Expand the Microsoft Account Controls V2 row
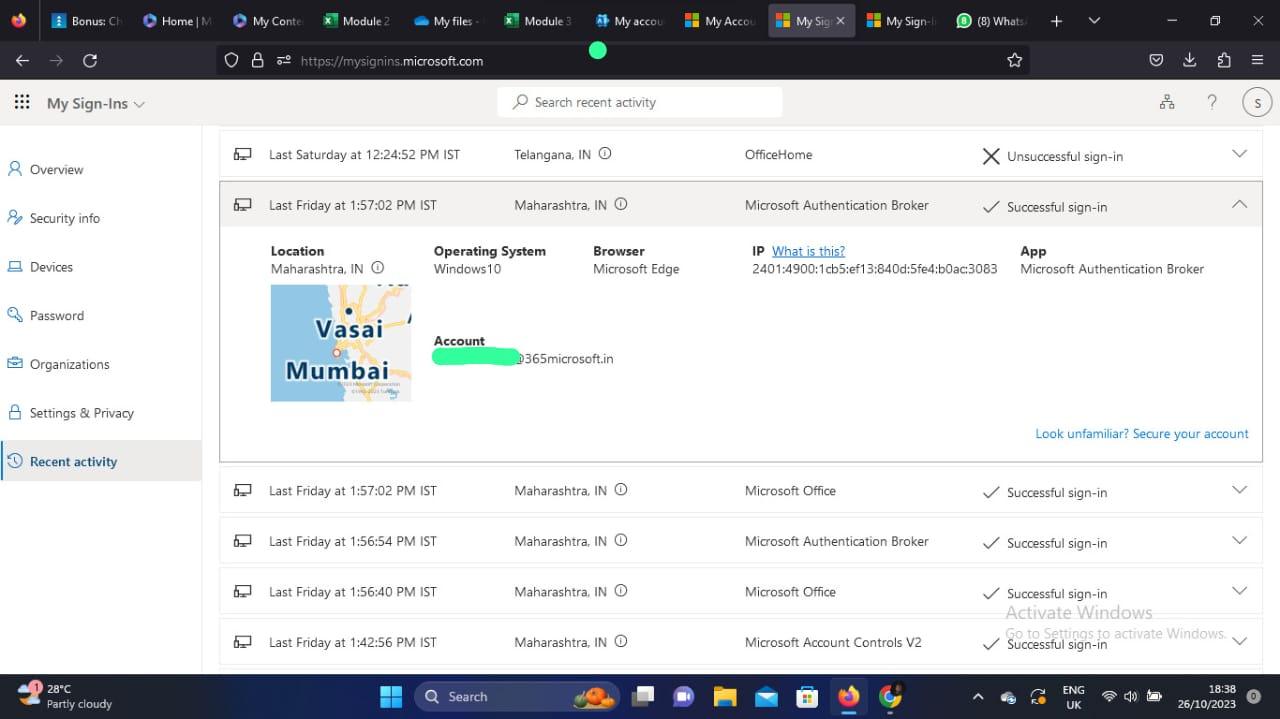Screen dimensions: 1280x719 (1239, 641)
